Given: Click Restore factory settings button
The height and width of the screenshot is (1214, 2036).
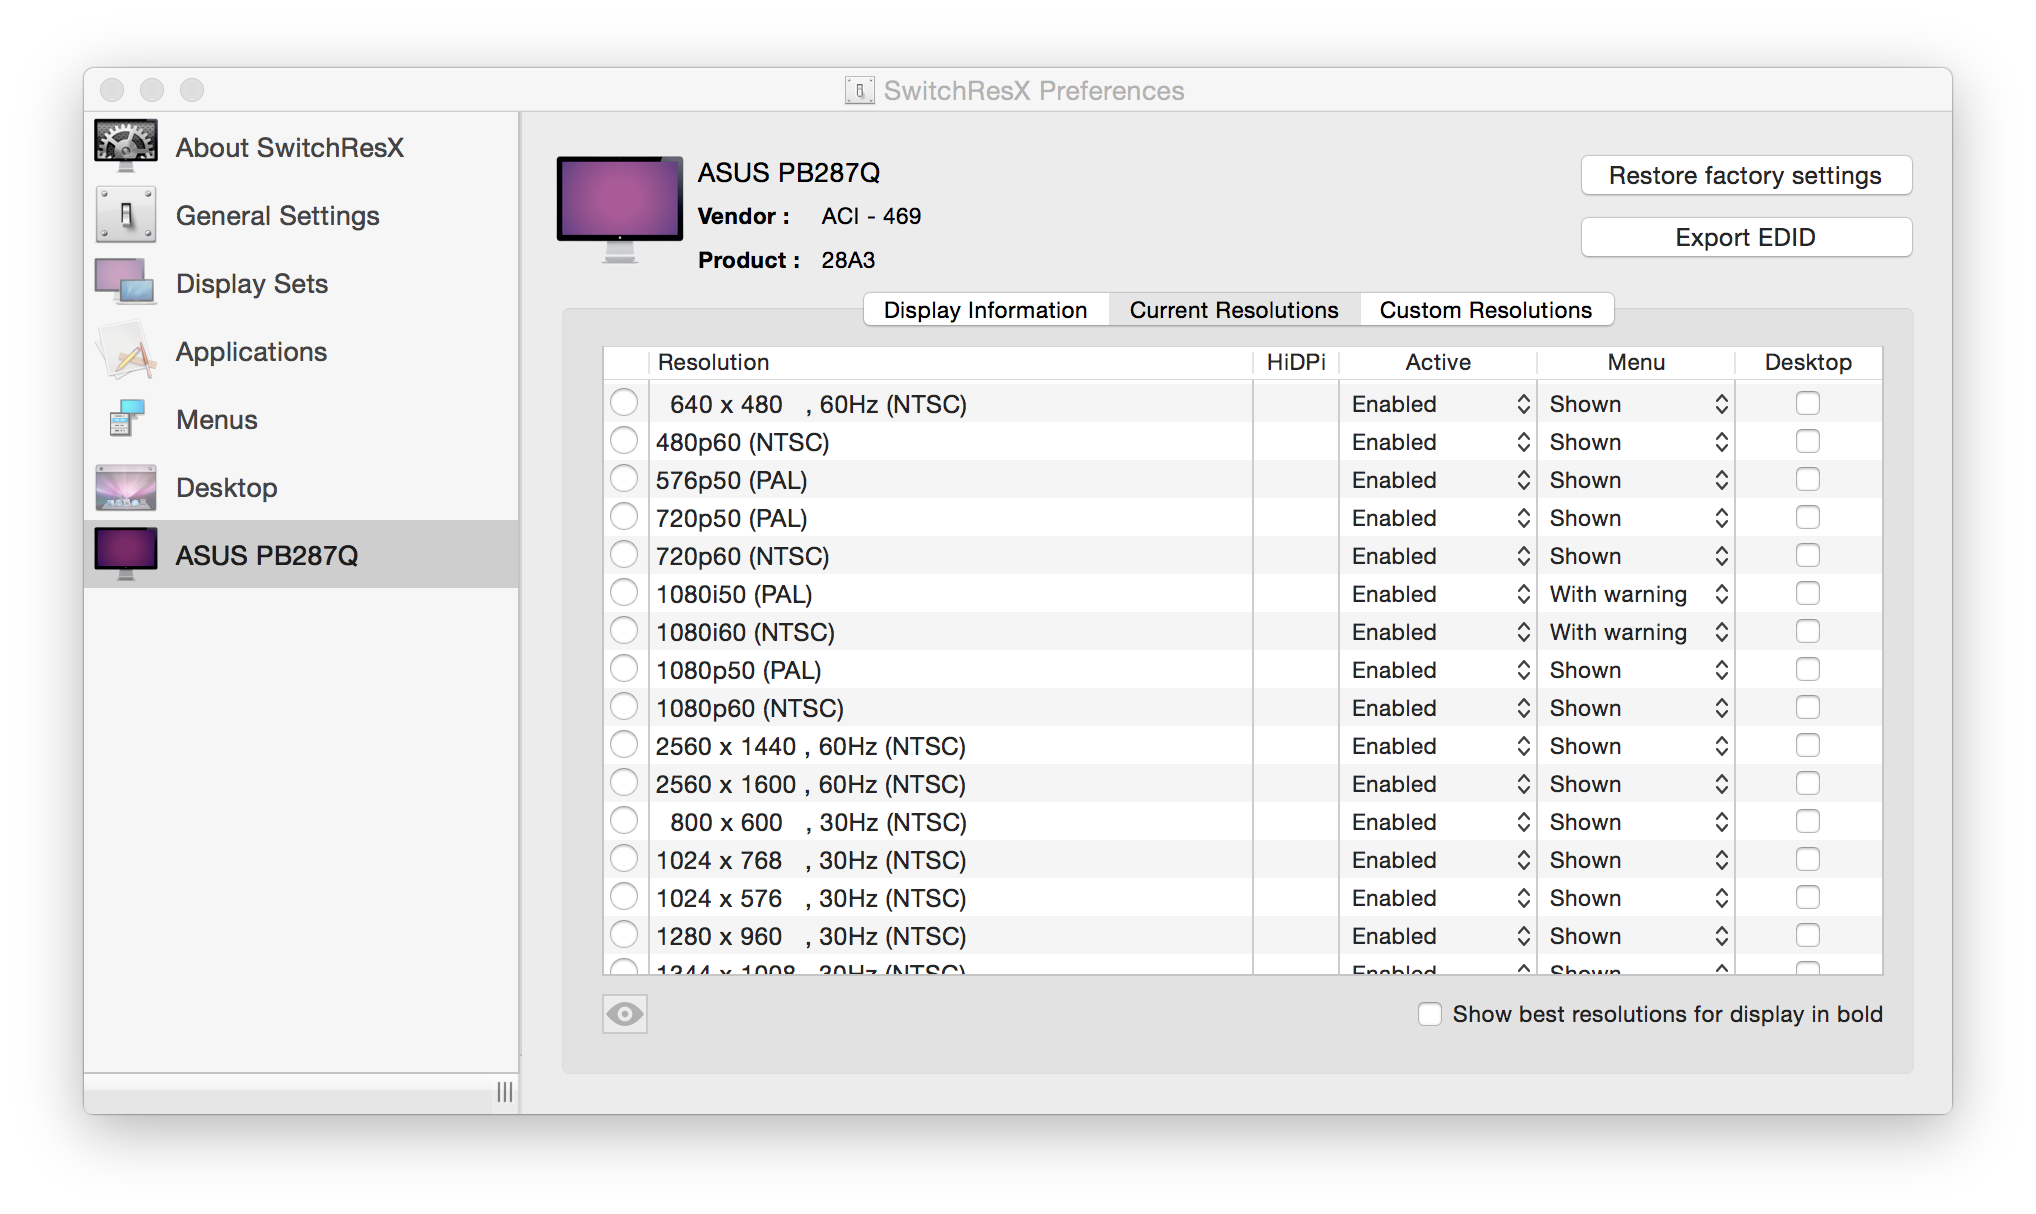Looking at the screenshot, I should coord(1746,175).
